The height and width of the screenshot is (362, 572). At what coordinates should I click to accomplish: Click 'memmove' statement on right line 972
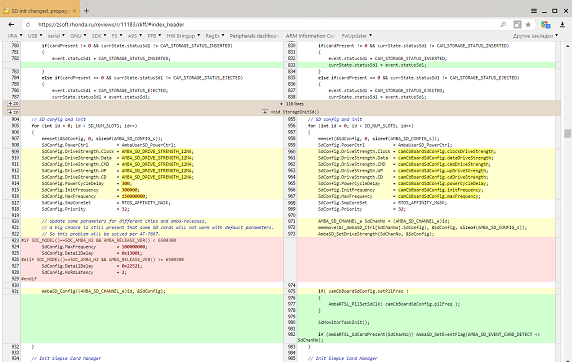point(422,227)
